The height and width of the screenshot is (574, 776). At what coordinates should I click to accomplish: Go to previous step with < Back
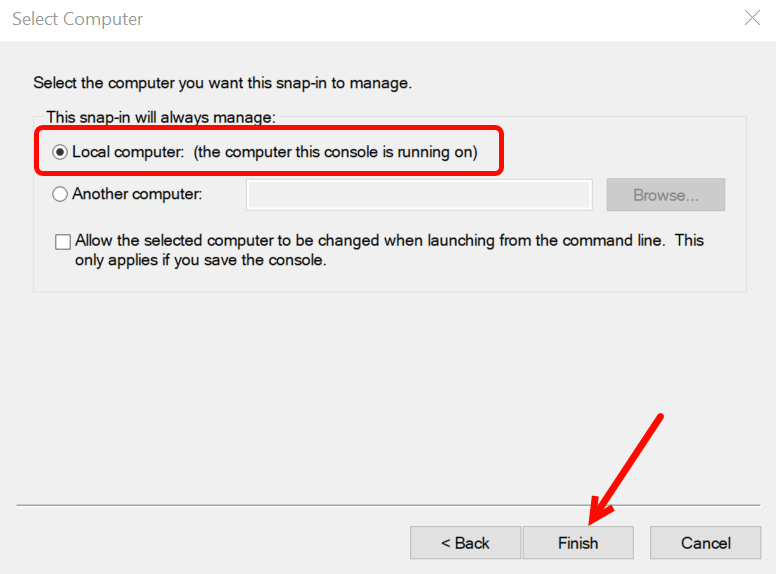[x=465, y=543]
